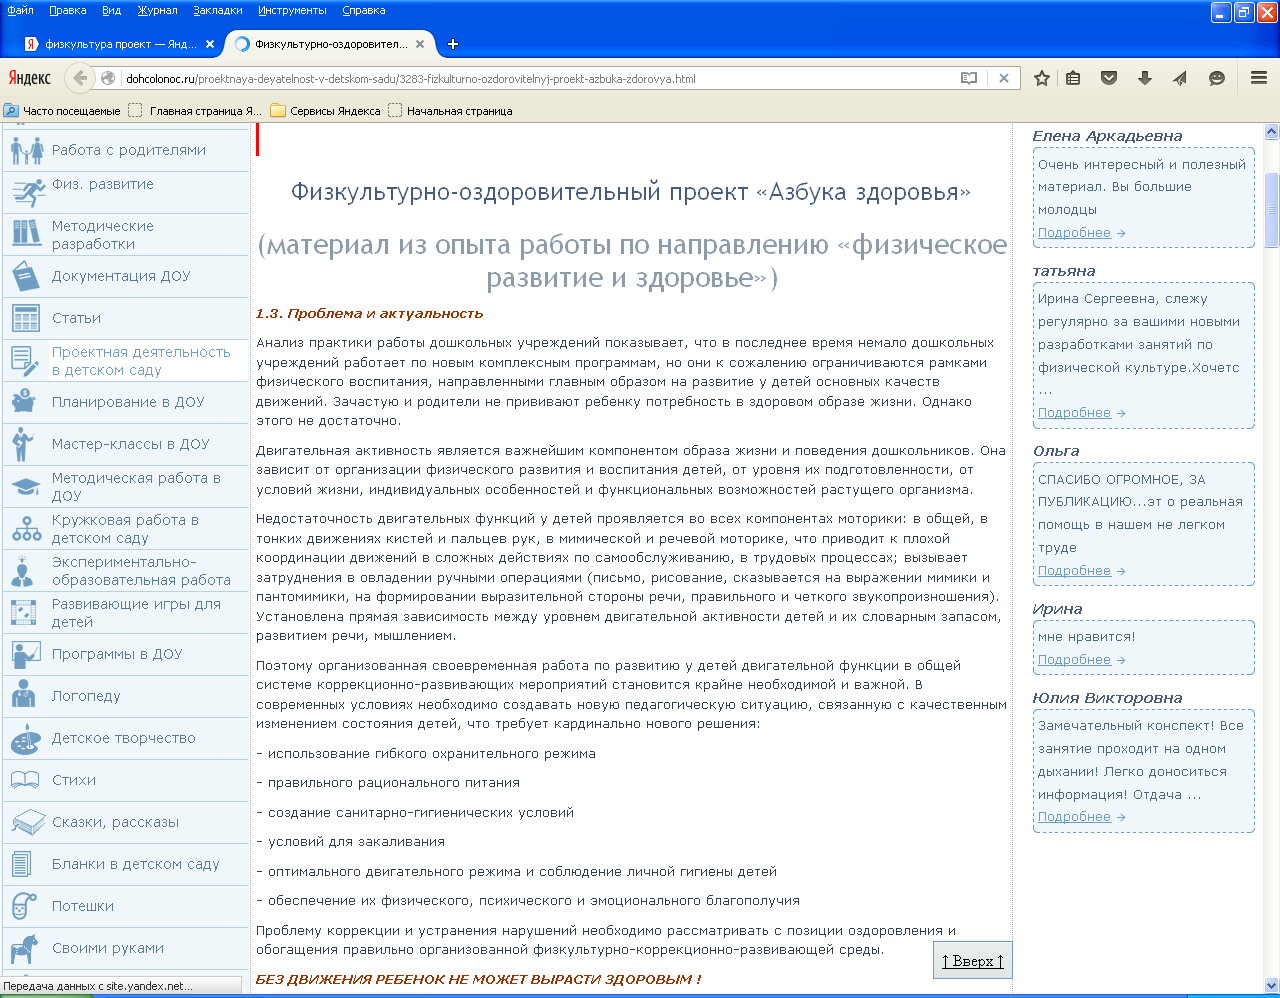Open Часто посещаемые bookmarks folder
Viewport: 1280px width, 998px height.
[x=63, y=111]
